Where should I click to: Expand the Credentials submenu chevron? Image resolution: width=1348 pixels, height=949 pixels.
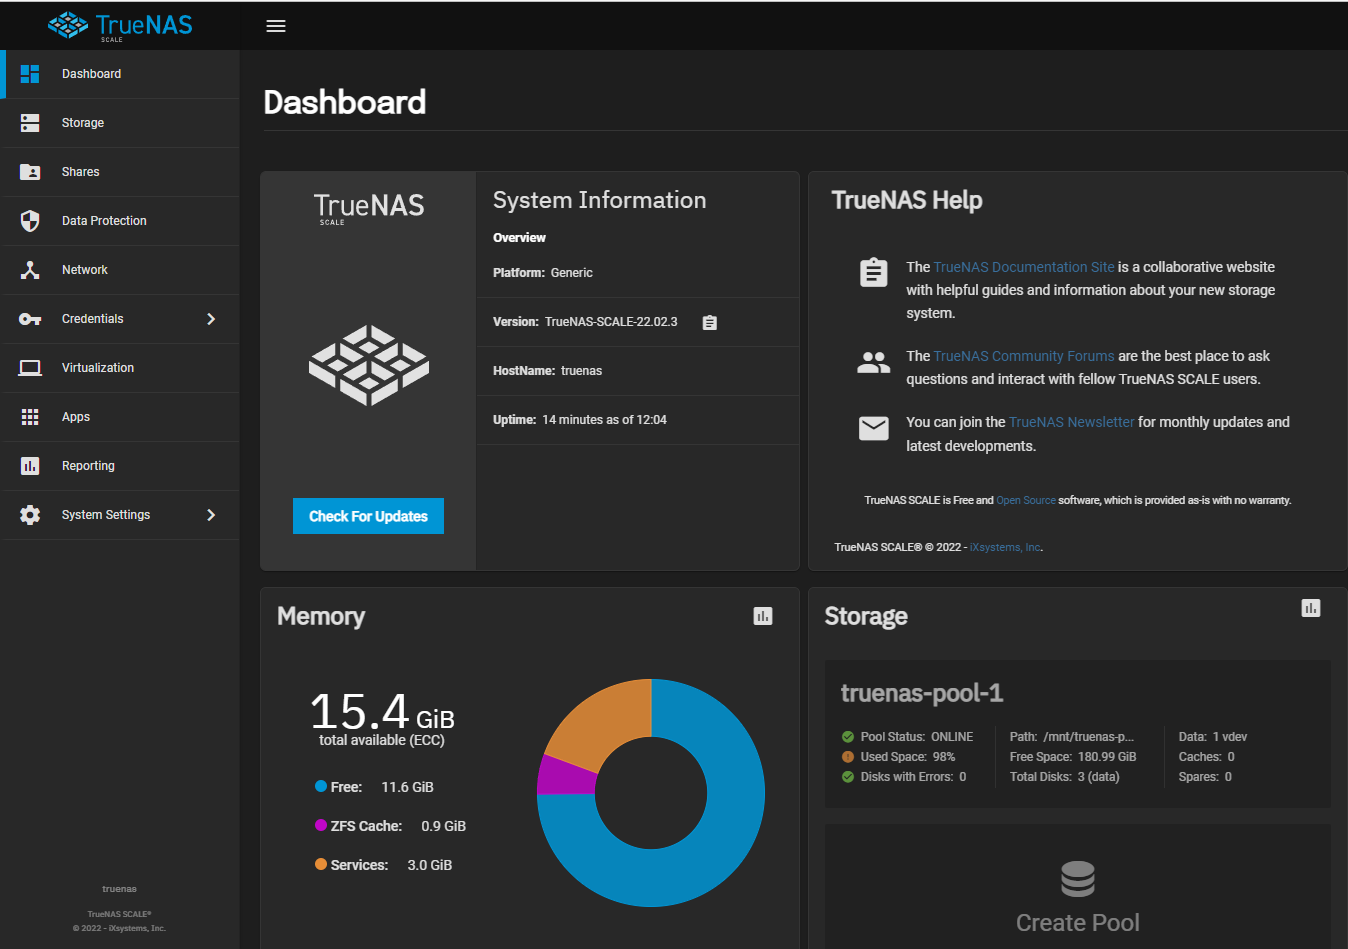[211, 319]
